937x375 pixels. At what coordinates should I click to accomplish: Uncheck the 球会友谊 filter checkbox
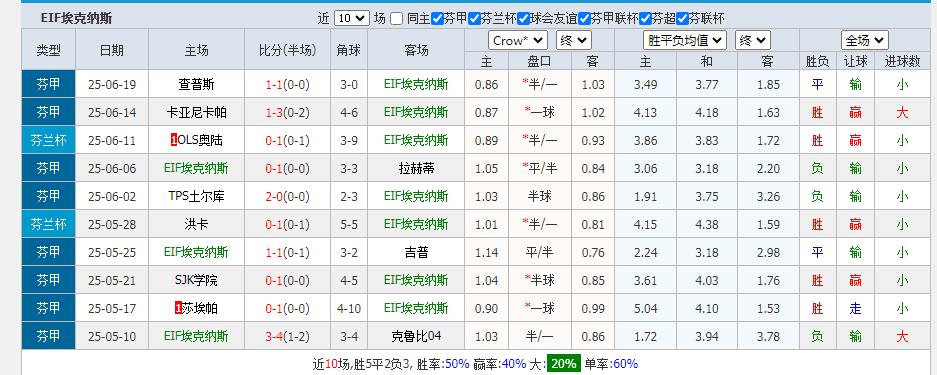(523, 19)
